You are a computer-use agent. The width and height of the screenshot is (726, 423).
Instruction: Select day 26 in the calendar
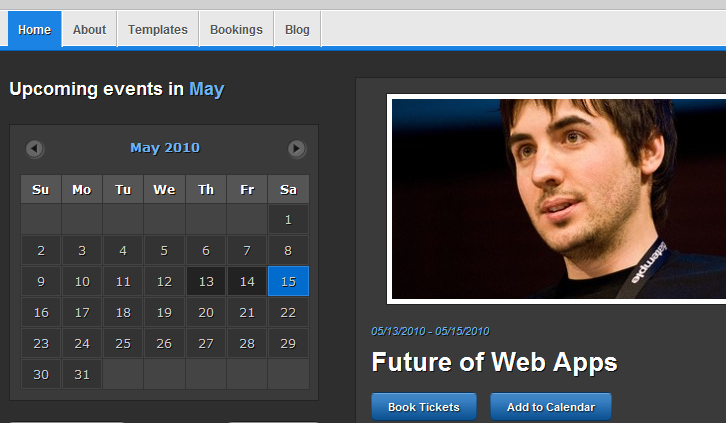(x=164, y=343)
